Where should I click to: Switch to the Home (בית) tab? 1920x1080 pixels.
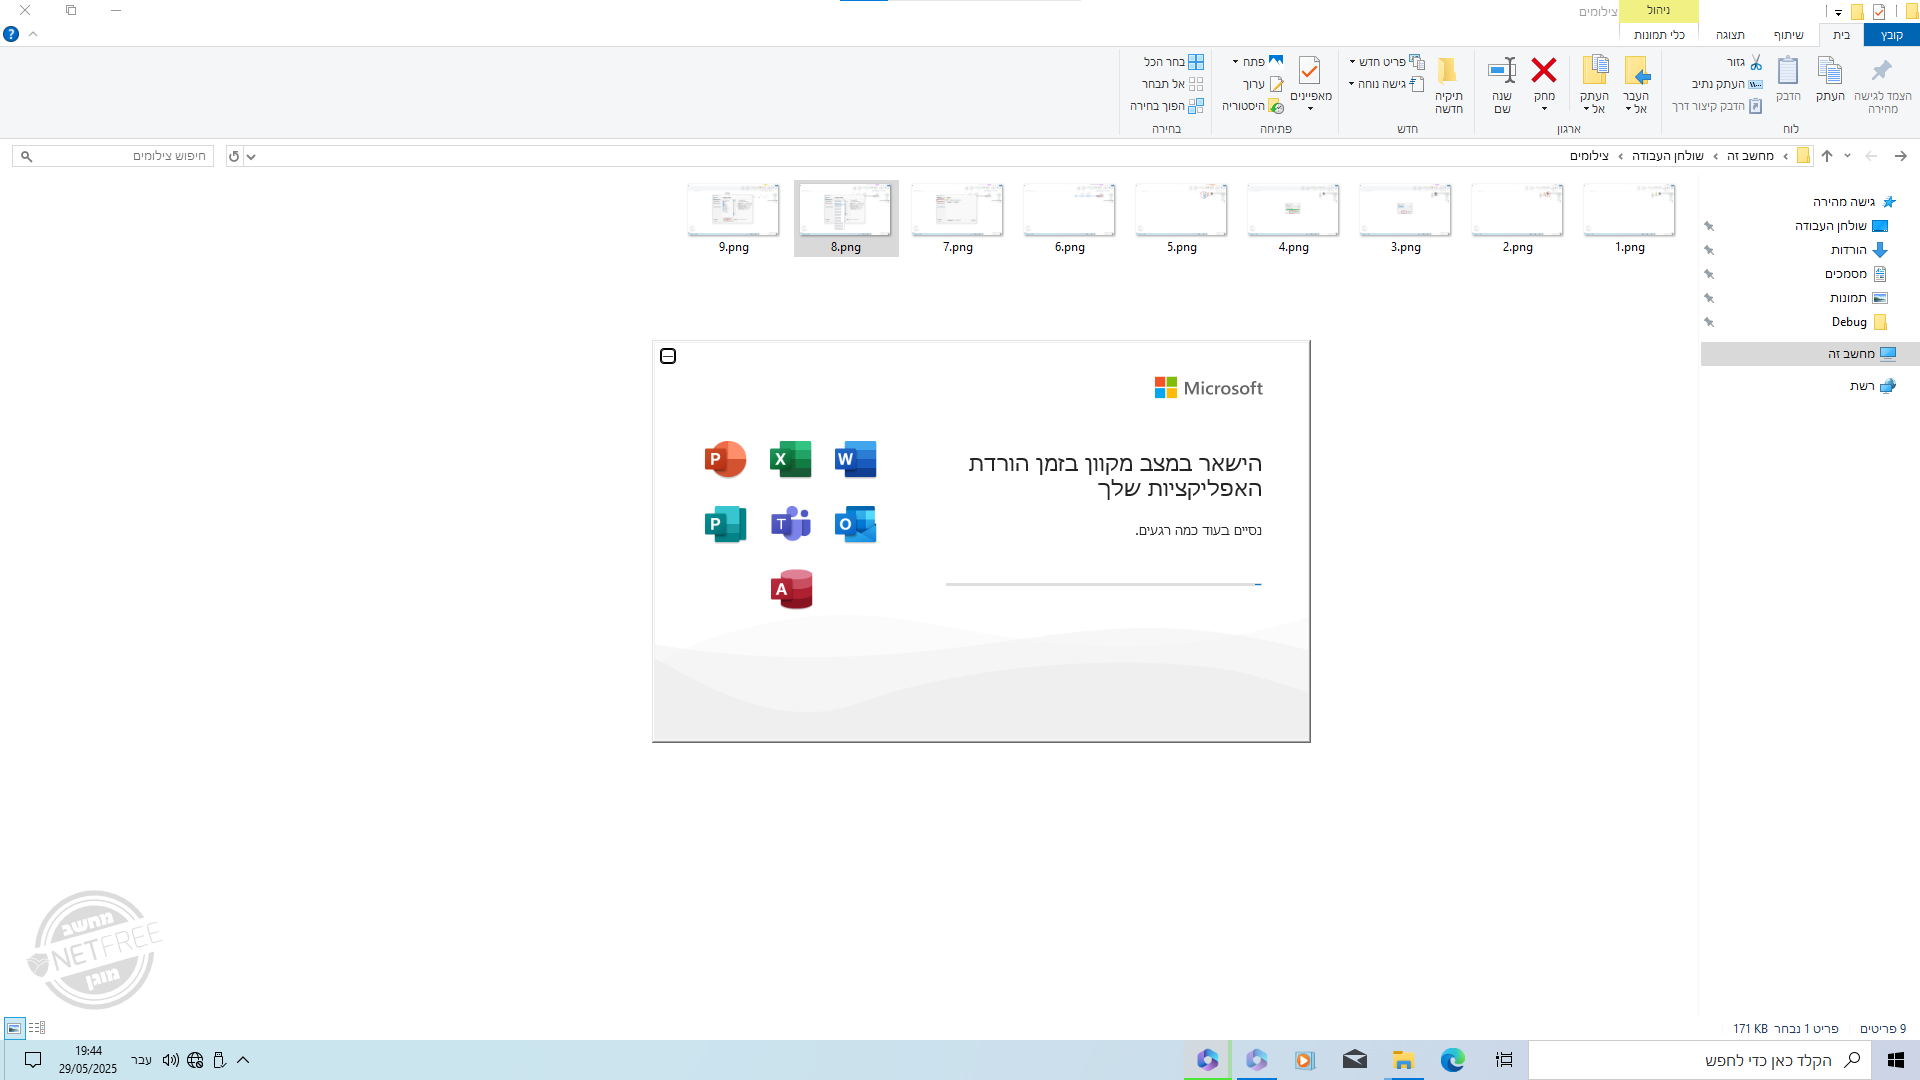point(1841,35)
